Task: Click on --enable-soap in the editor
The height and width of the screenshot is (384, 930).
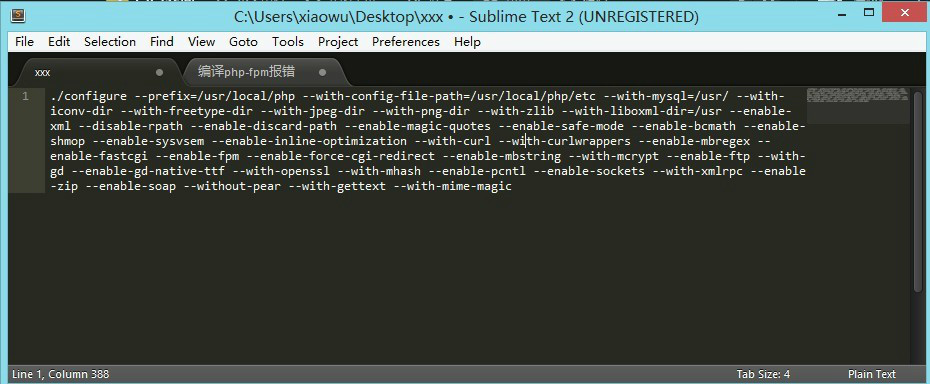Action: (130, 187)
